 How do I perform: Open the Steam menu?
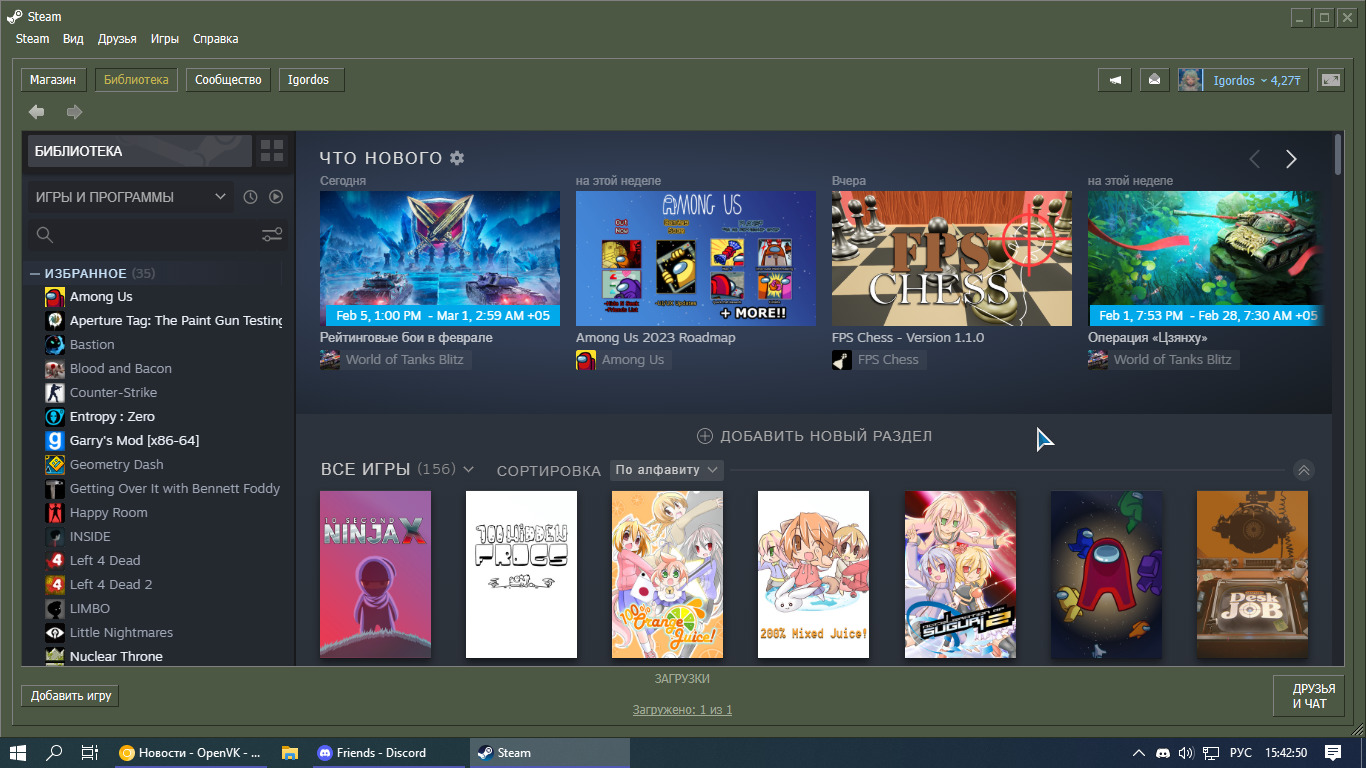33,39
